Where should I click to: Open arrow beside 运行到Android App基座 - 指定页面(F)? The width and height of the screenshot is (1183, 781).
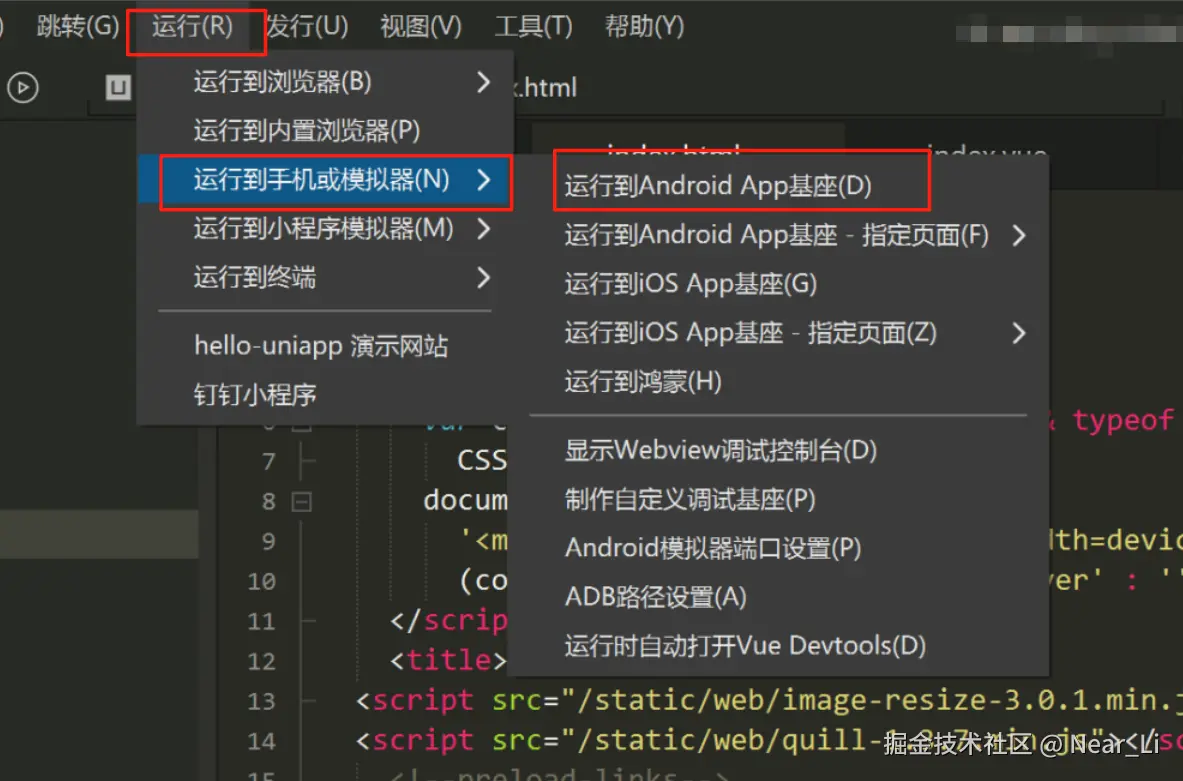[1018, 236]
